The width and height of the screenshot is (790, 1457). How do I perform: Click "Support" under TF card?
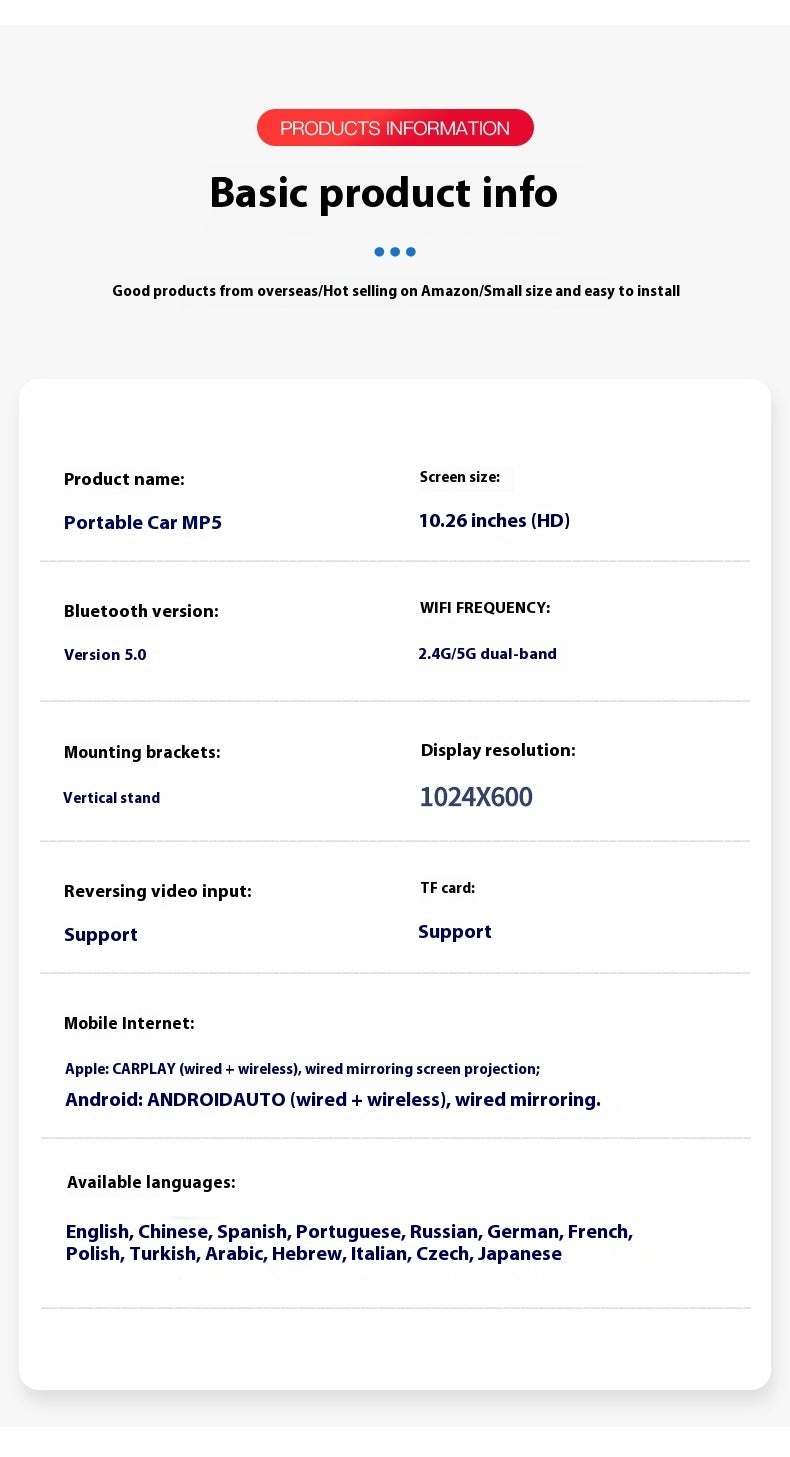pyautogui.click(x=455, y=931)
